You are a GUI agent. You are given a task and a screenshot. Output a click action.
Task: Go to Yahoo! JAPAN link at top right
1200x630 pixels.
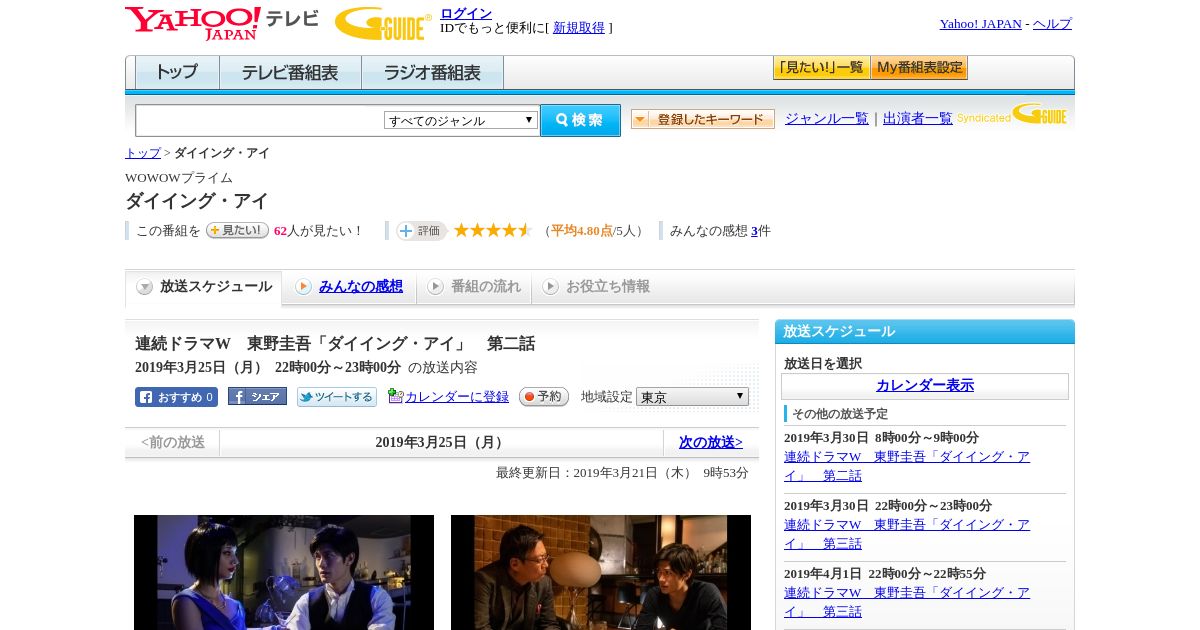980,24
